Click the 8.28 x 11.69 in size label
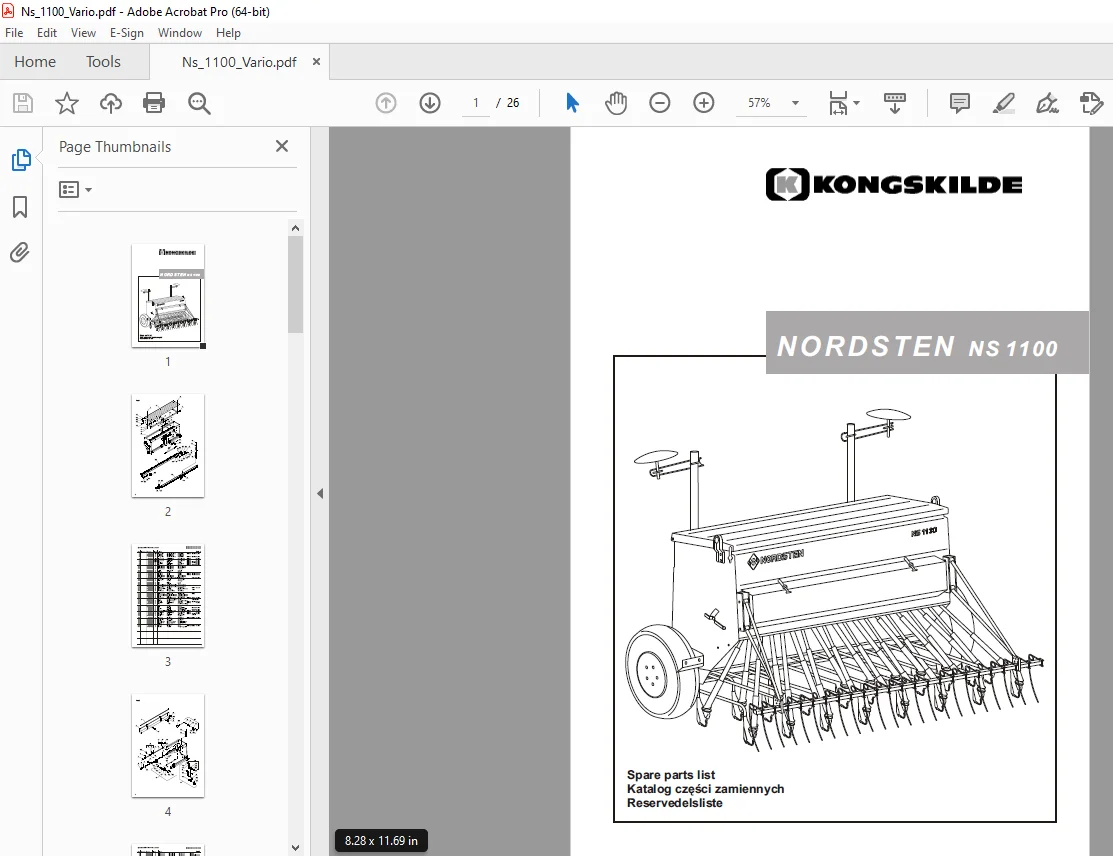 [x=381, y=840]
